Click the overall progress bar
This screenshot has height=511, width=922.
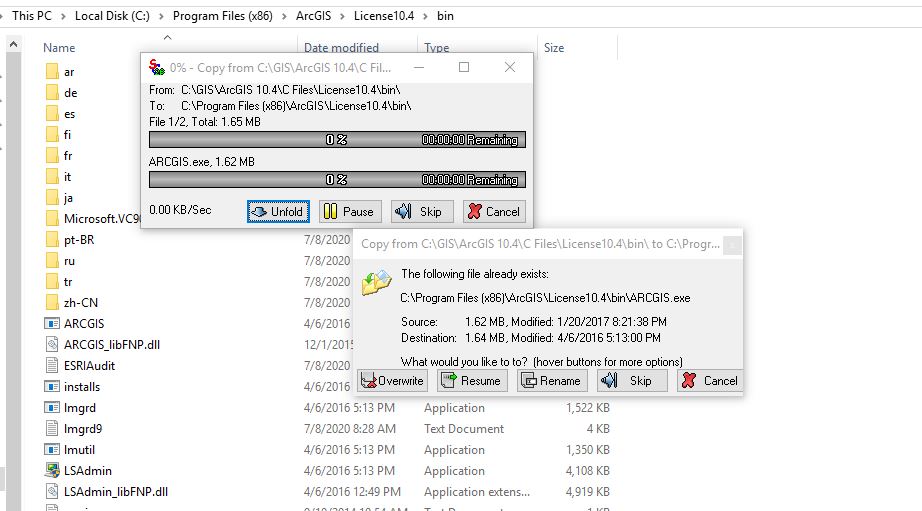tap(337, 140)
